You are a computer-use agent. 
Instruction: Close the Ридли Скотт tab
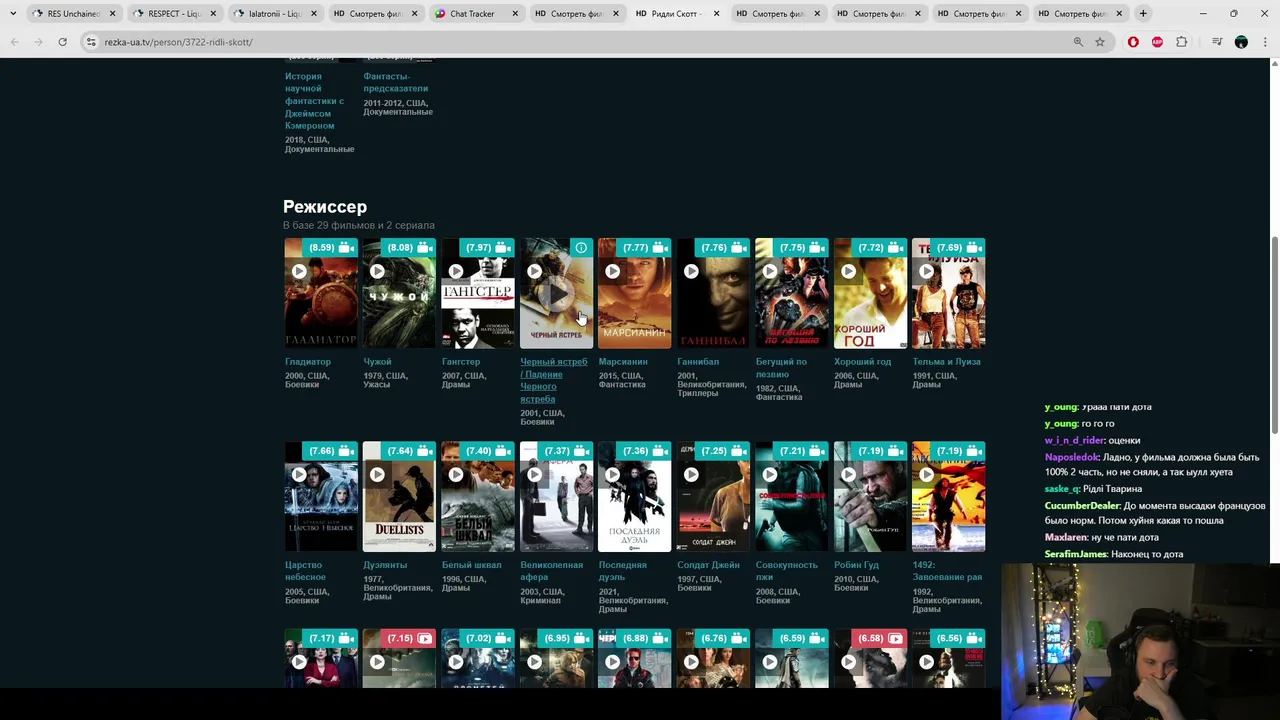(716, 14)
